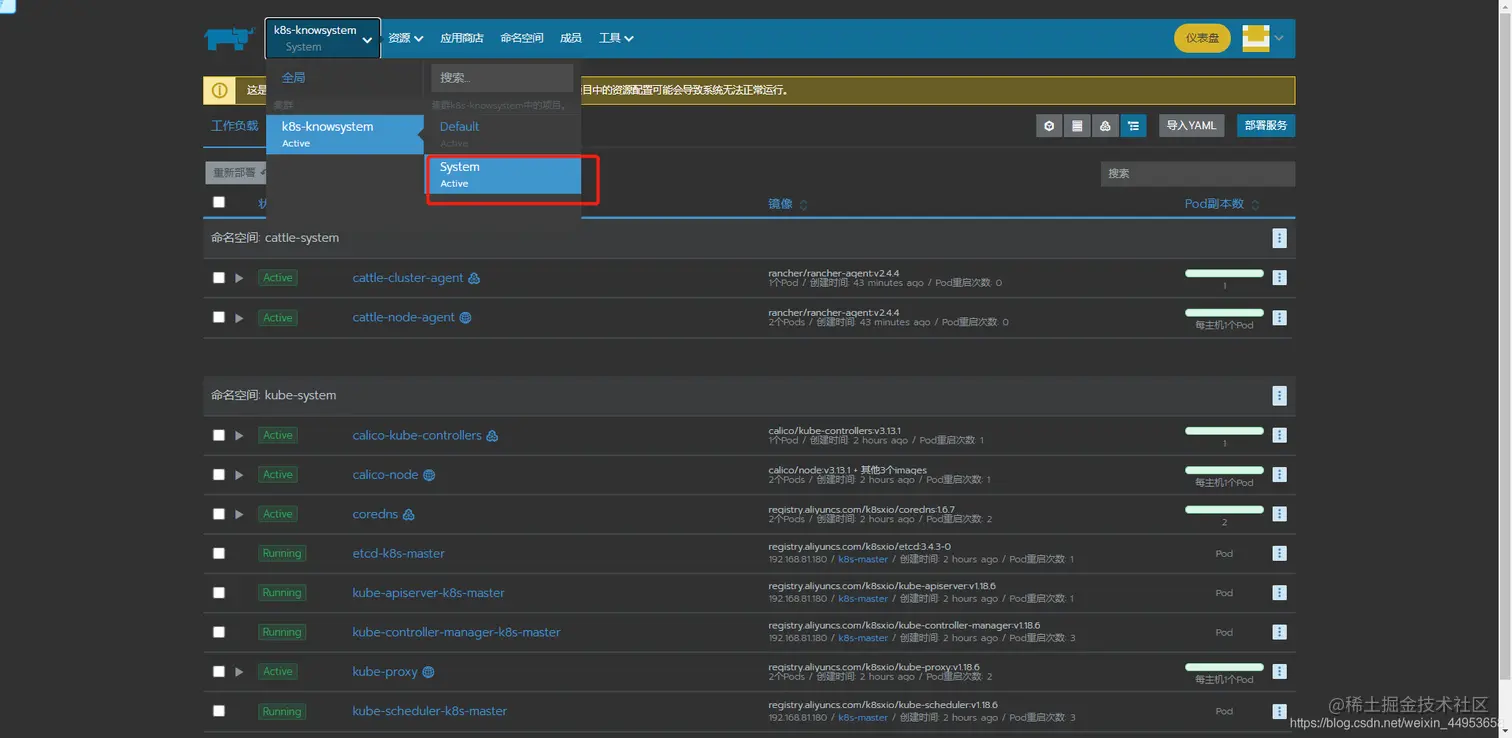
Task: Check the kube-apiserver-k8s-master row checkbox
Action: 219,592
